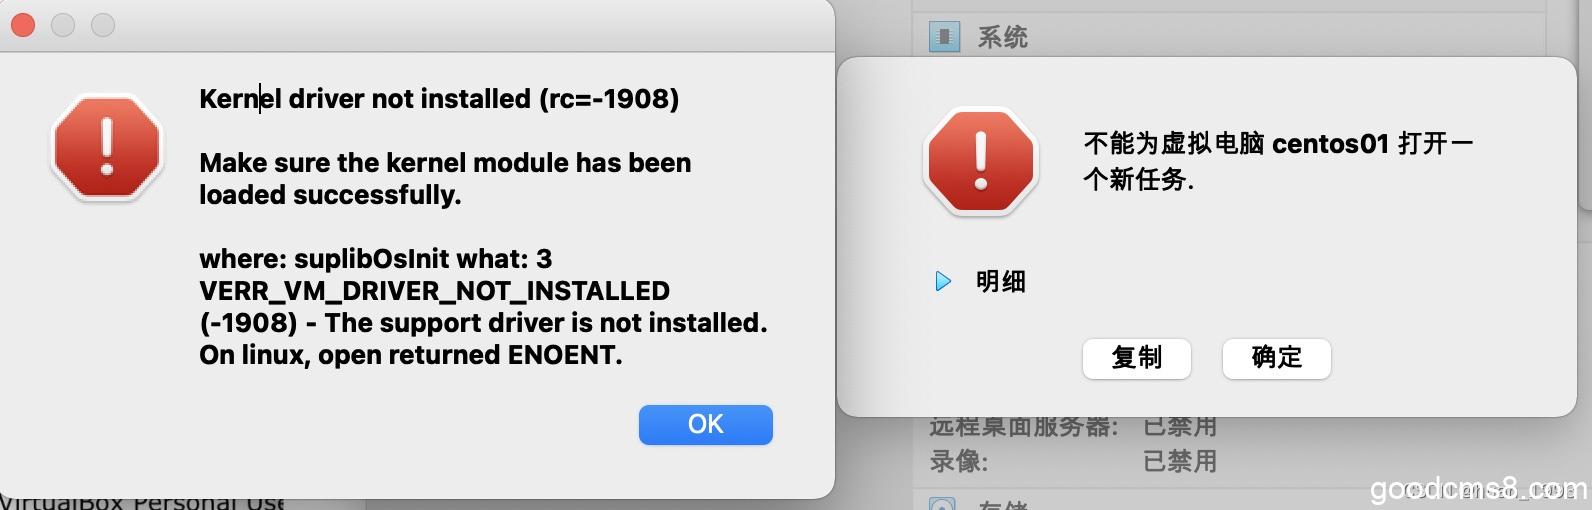Click the VirtualBox Personal Use text
Viewport: 1592px width, 510px height.
pyautogui.click(x=142, y=501)
